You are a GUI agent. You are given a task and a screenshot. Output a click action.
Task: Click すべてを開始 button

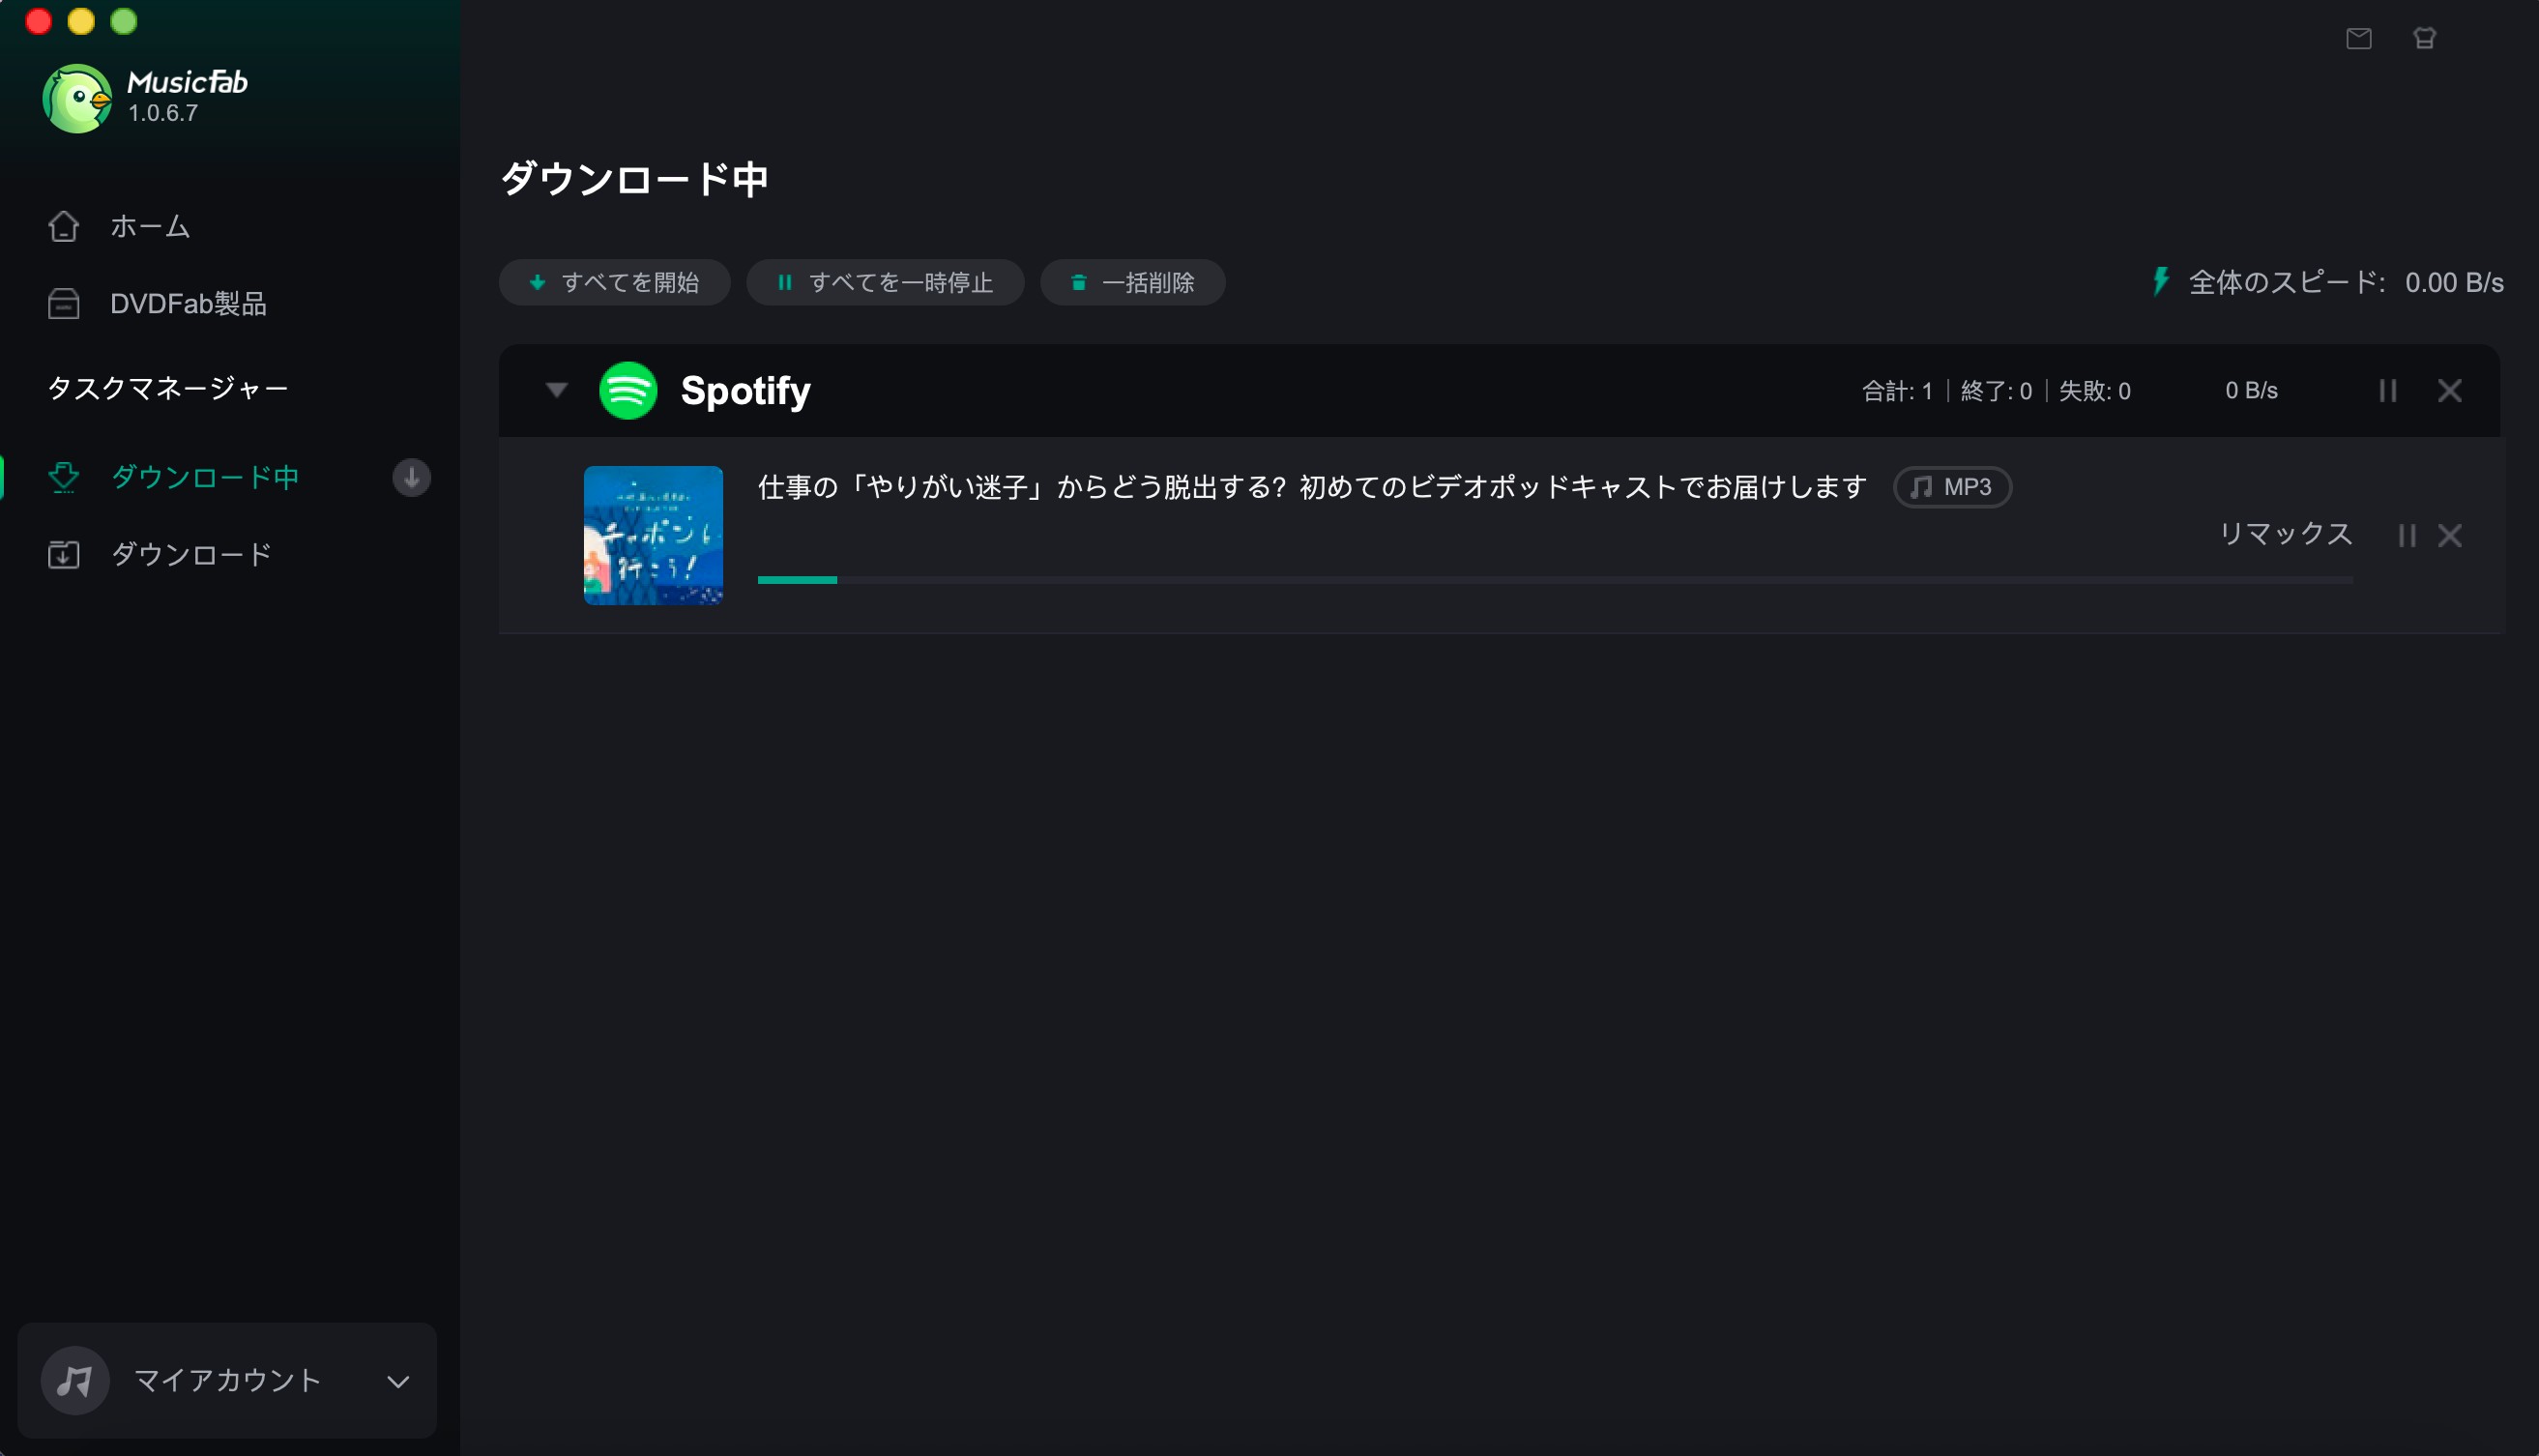[x=614, y=283]
